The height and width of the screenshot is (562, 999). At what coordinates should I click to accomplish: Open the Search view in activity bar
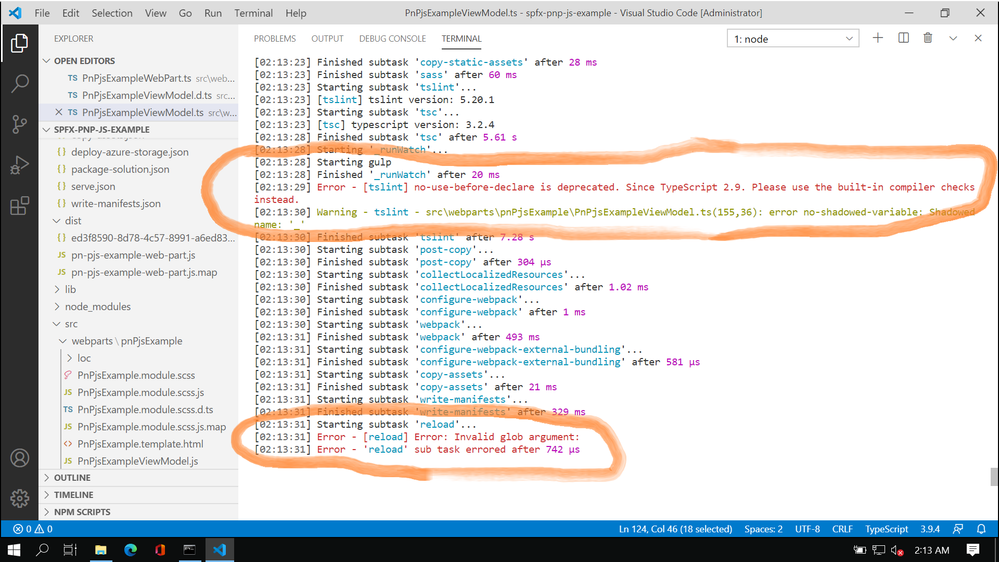coord(19,83)
